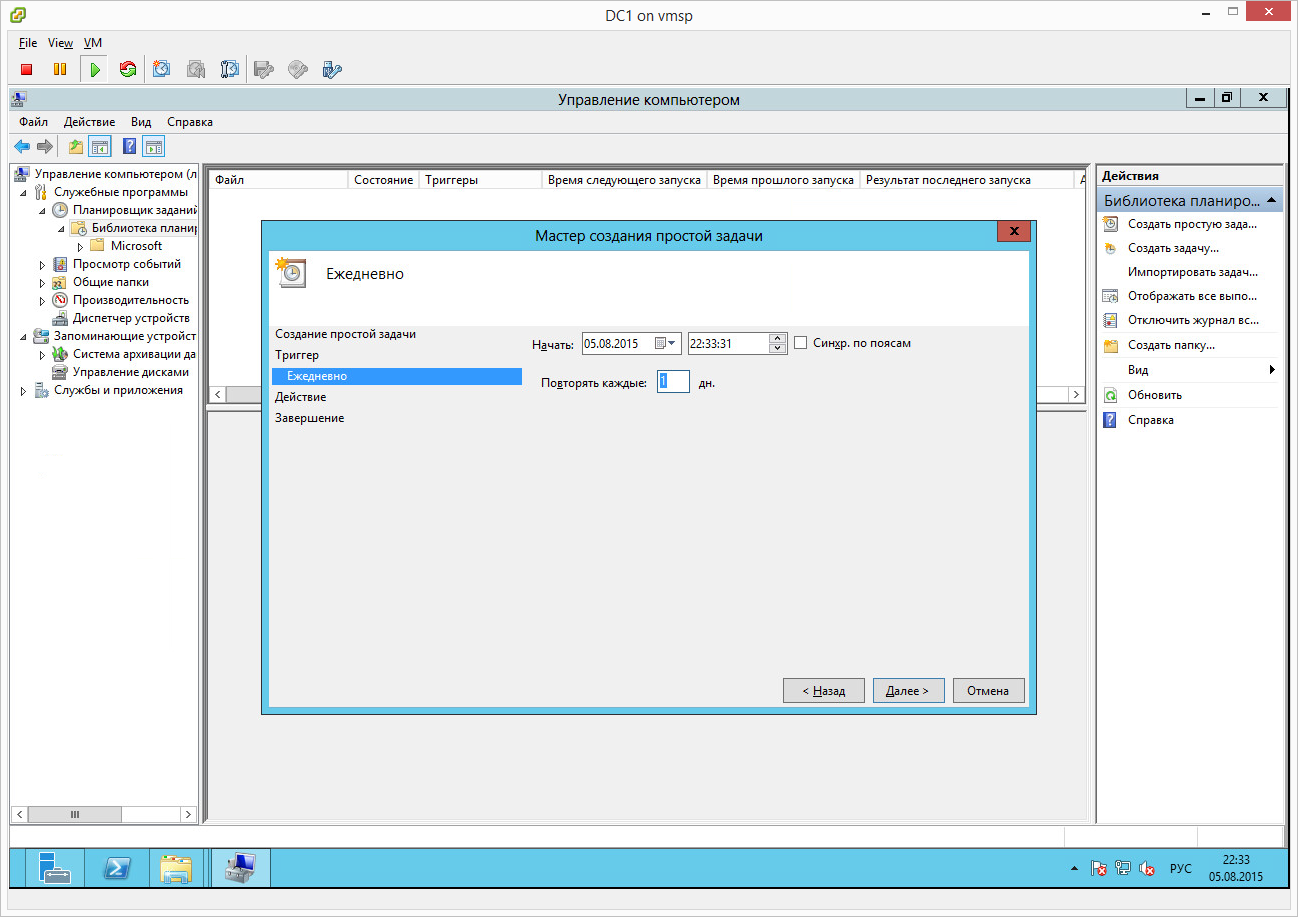Click Обновить in the Actions pane
Image resolution: width=1298 pixels, height=917 pixels.
click(1155, 395)
